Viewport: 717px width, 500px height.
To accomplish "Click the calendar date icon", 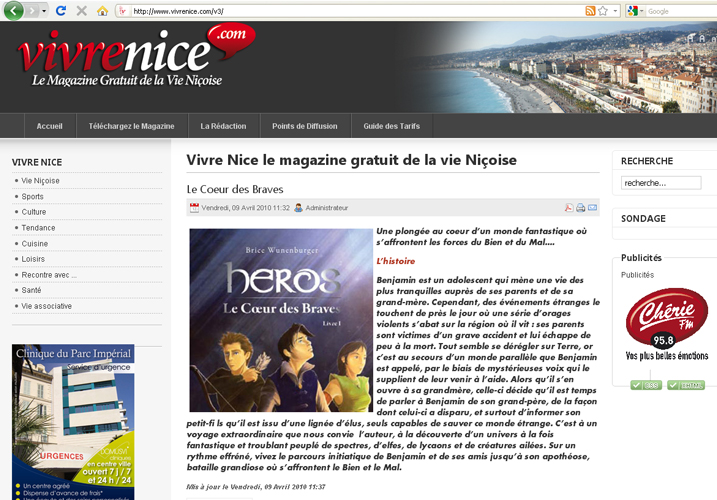I will coord(194,208).
